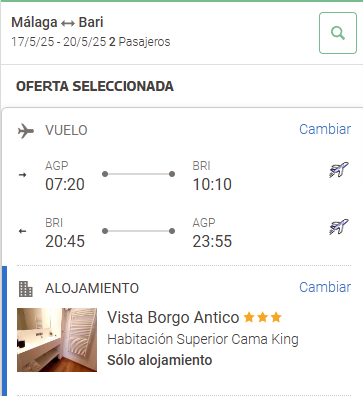This screenshot has height=396, width=363.
Task: Select the 07:20 AGP departure time
Action: pos(65,184)
